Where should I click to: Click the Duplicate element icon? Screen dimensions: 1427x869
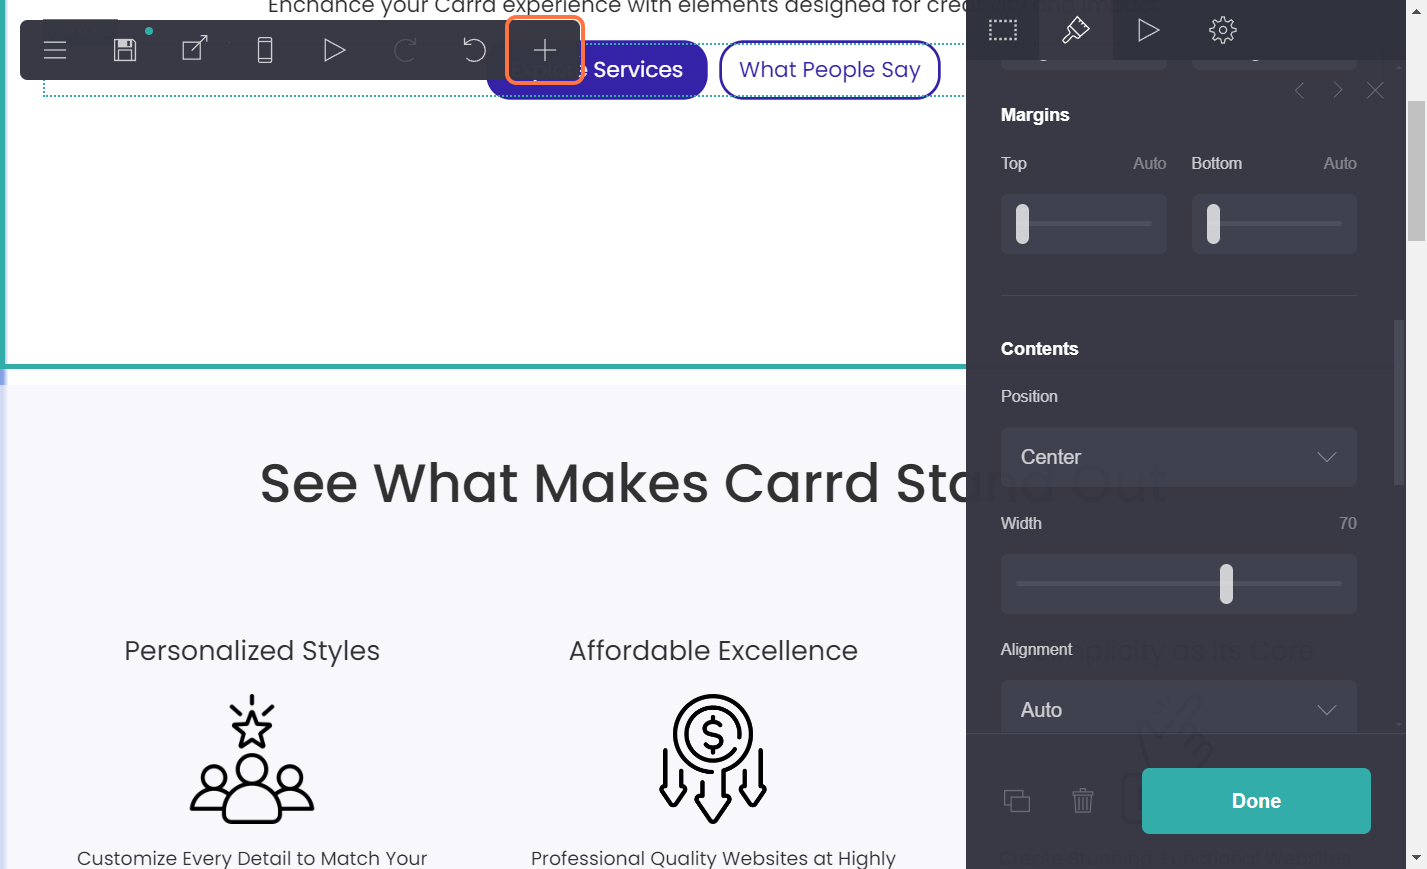click(x=1017, y=801)
